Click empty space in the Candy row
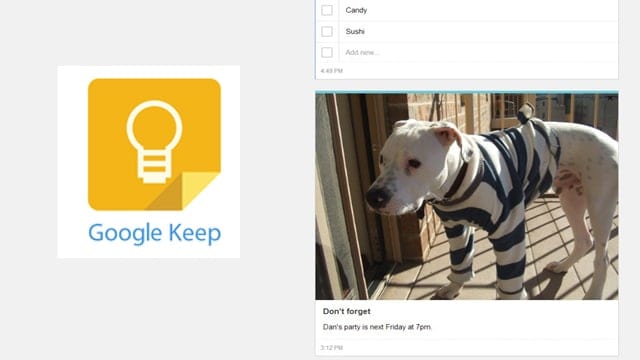The height and width of the screenshot is (360, 640). pos(490,10)
